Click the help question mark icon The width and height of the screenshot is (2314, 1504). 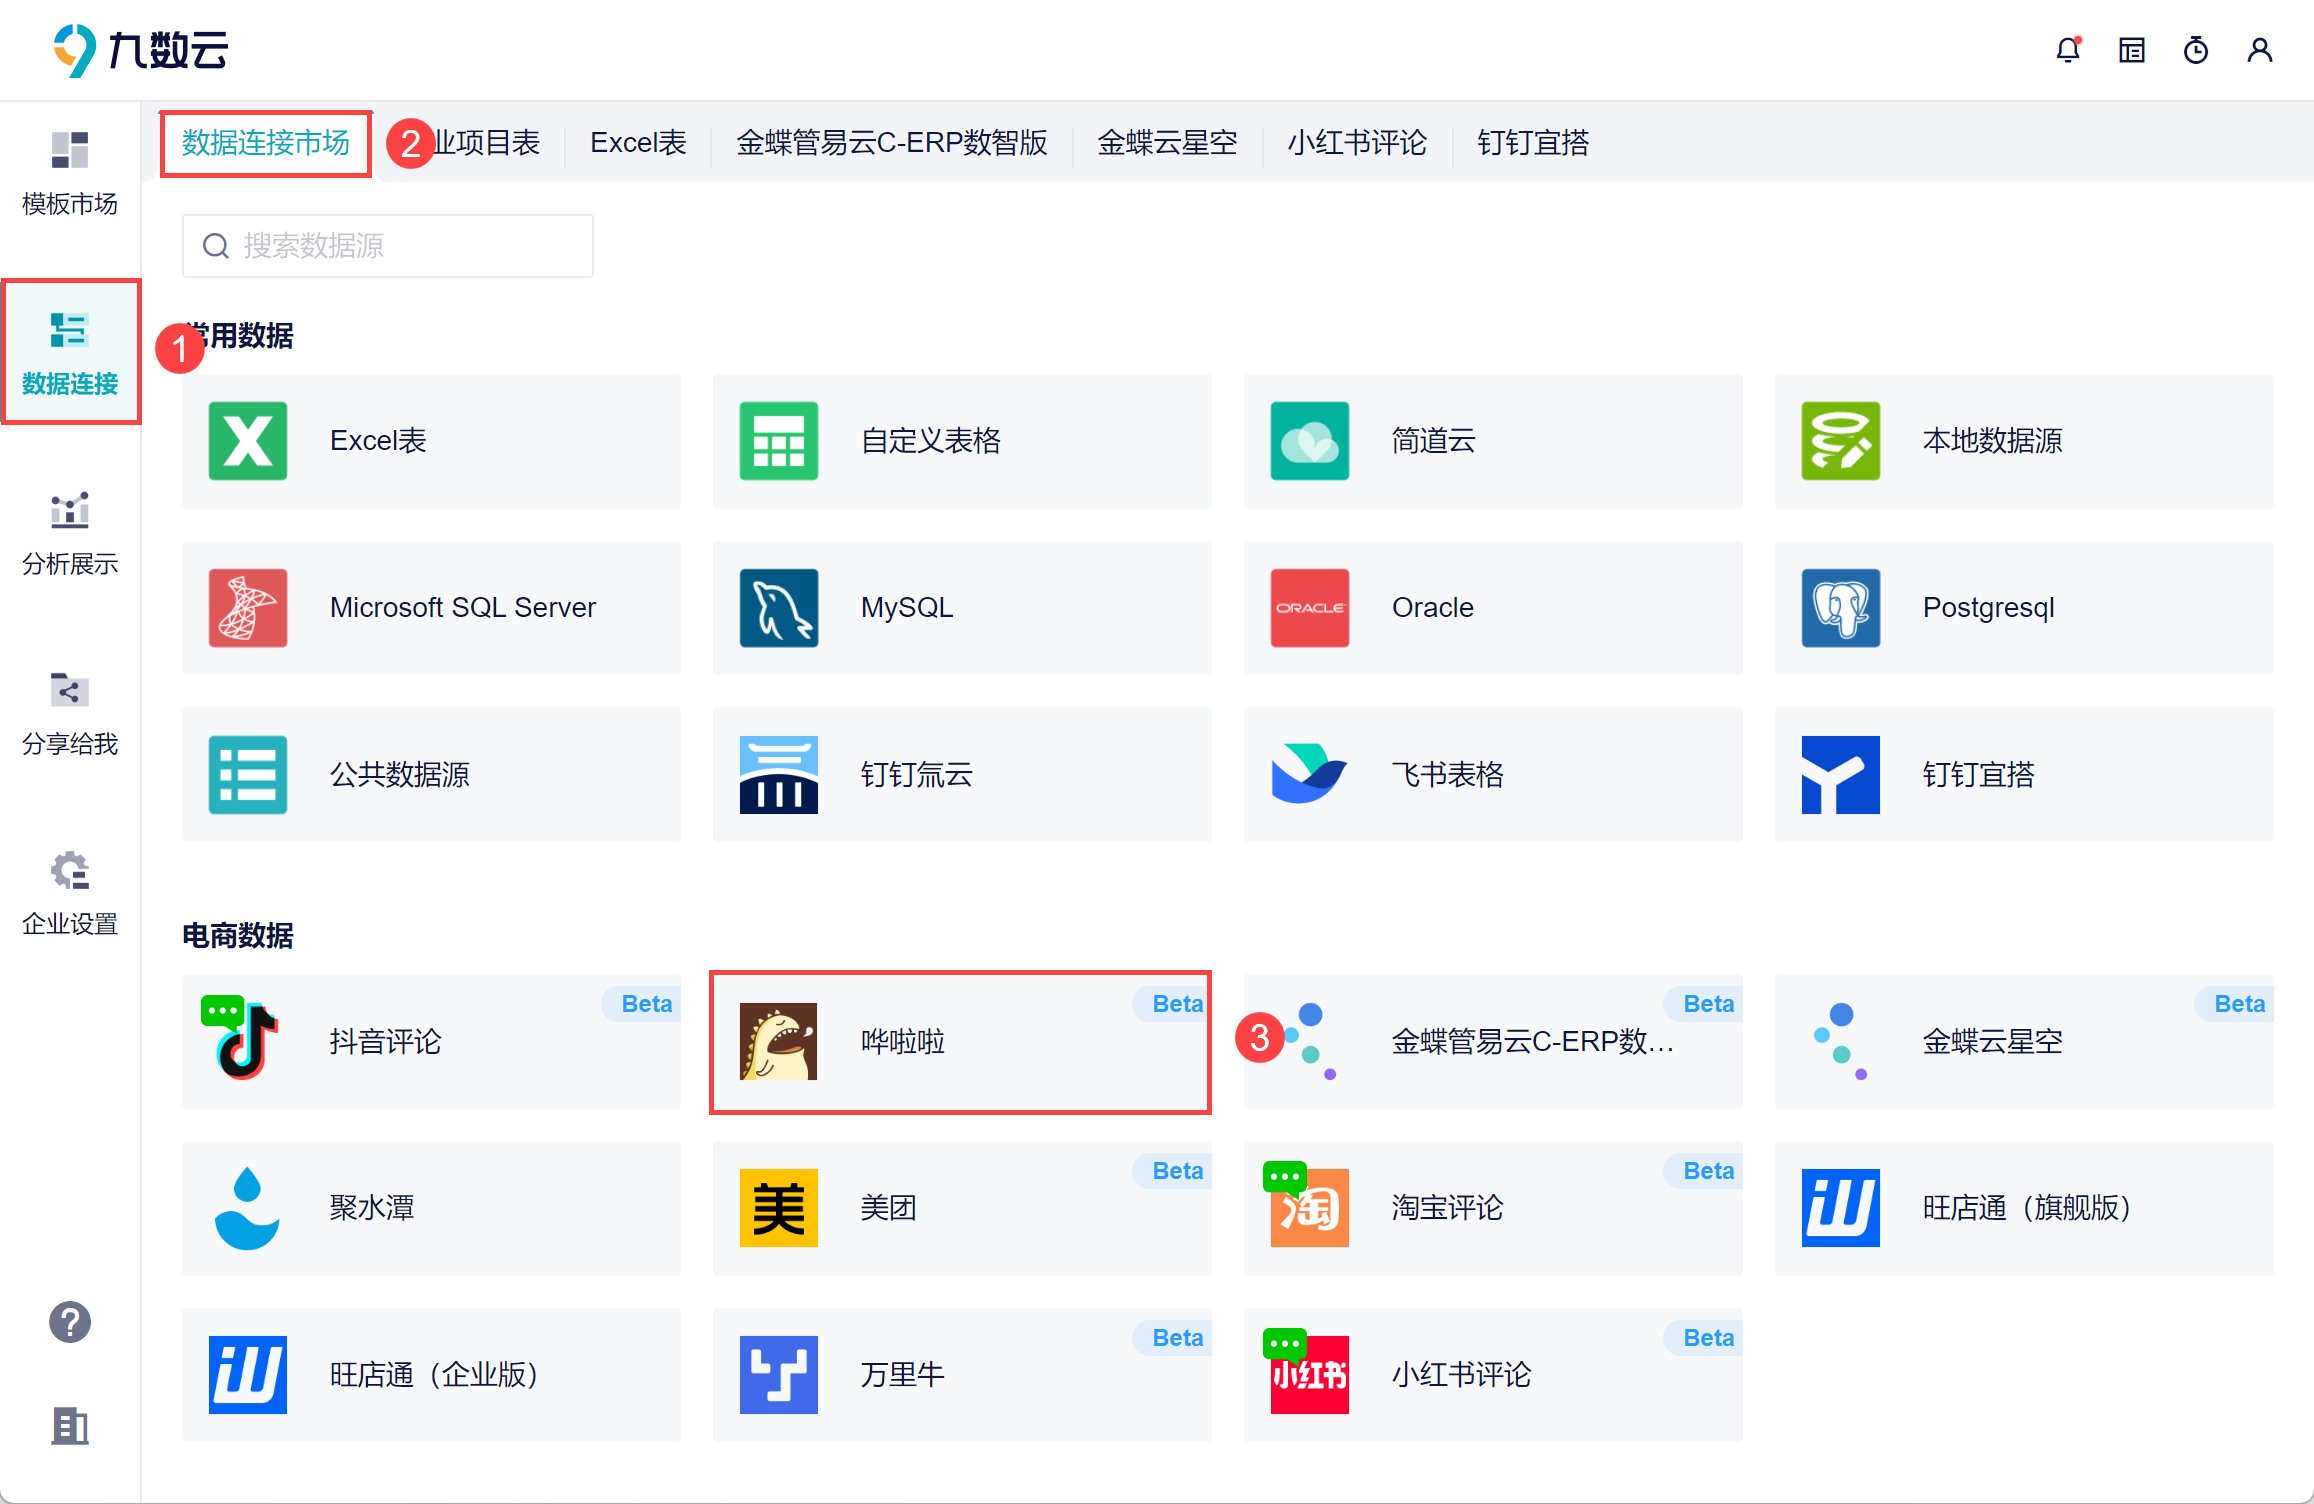click(70, 1322)
